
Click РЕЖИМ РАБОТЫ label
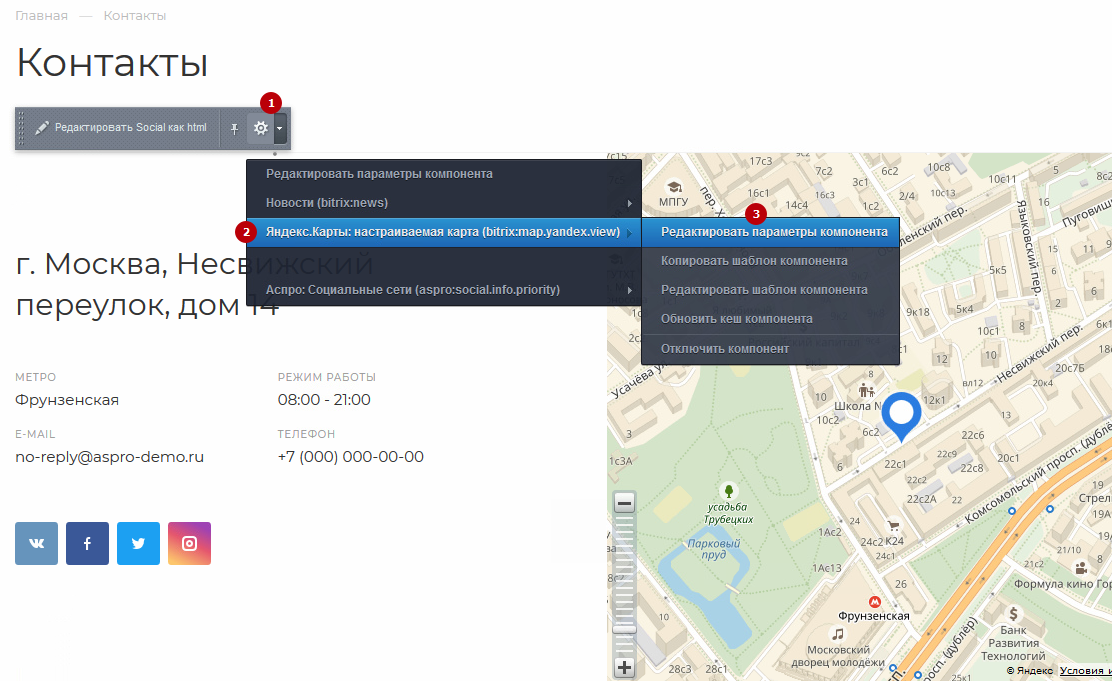pyautogui.click(x=326, y=377)
